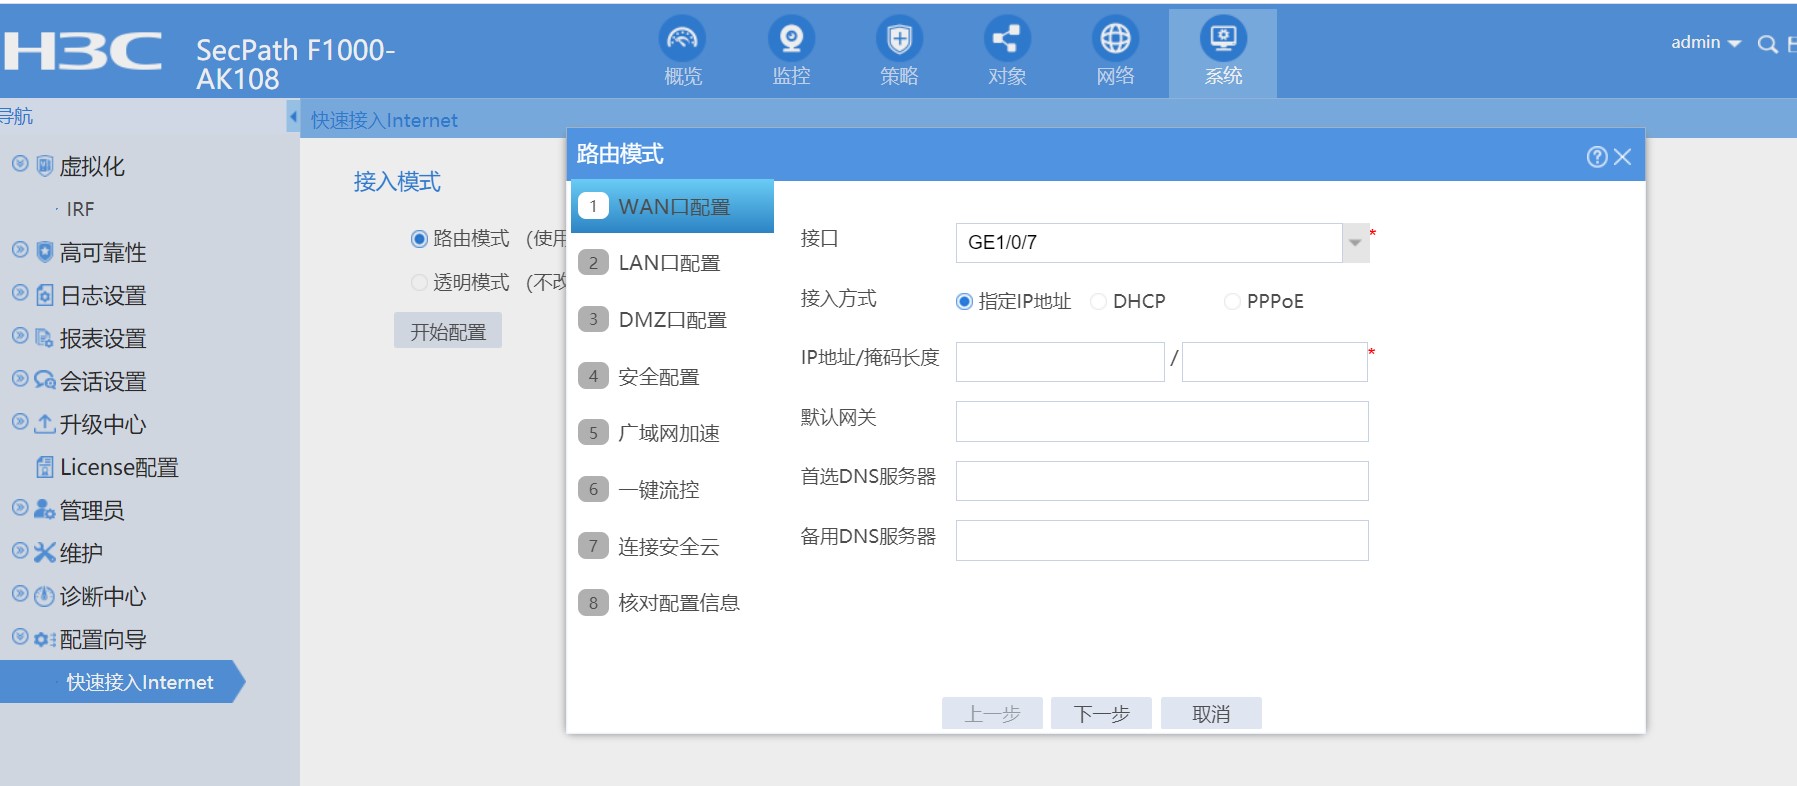Open the 接口 dropdown arrow

tap(1355, 243)
